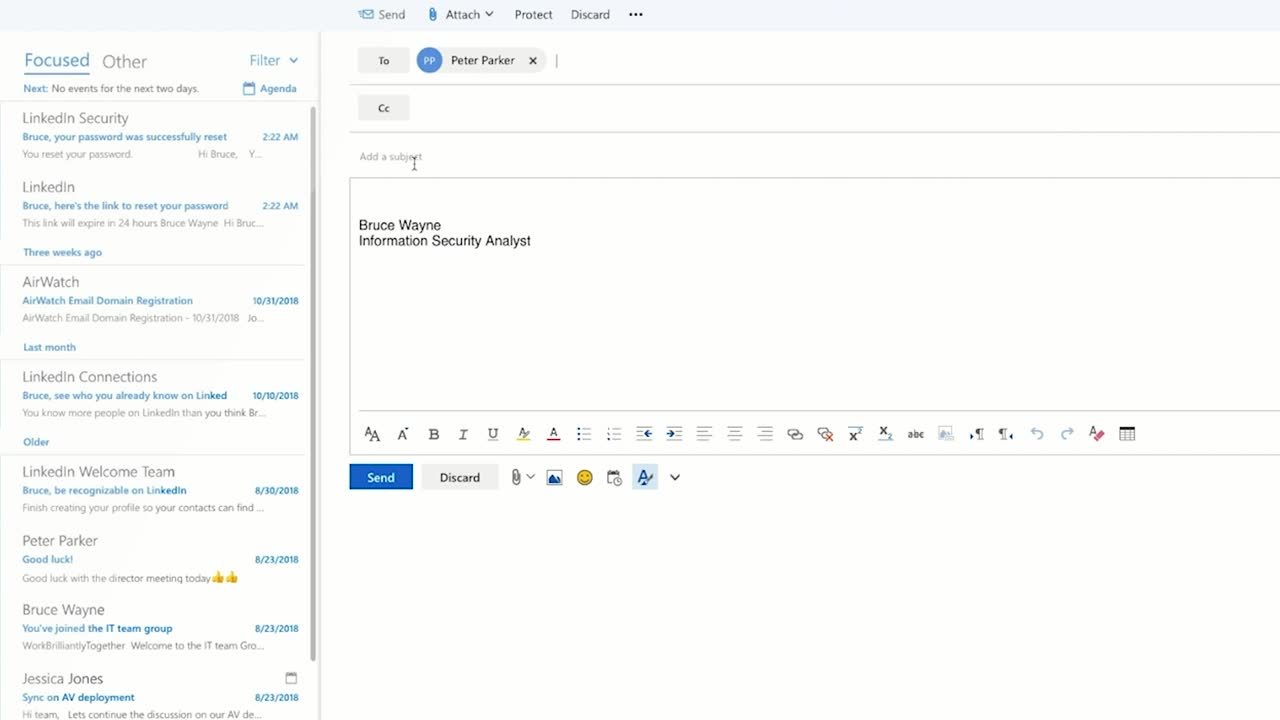Clear formatting with the eraser icon
This screenshot has width=1280, height=720.
click(1097, 434)
